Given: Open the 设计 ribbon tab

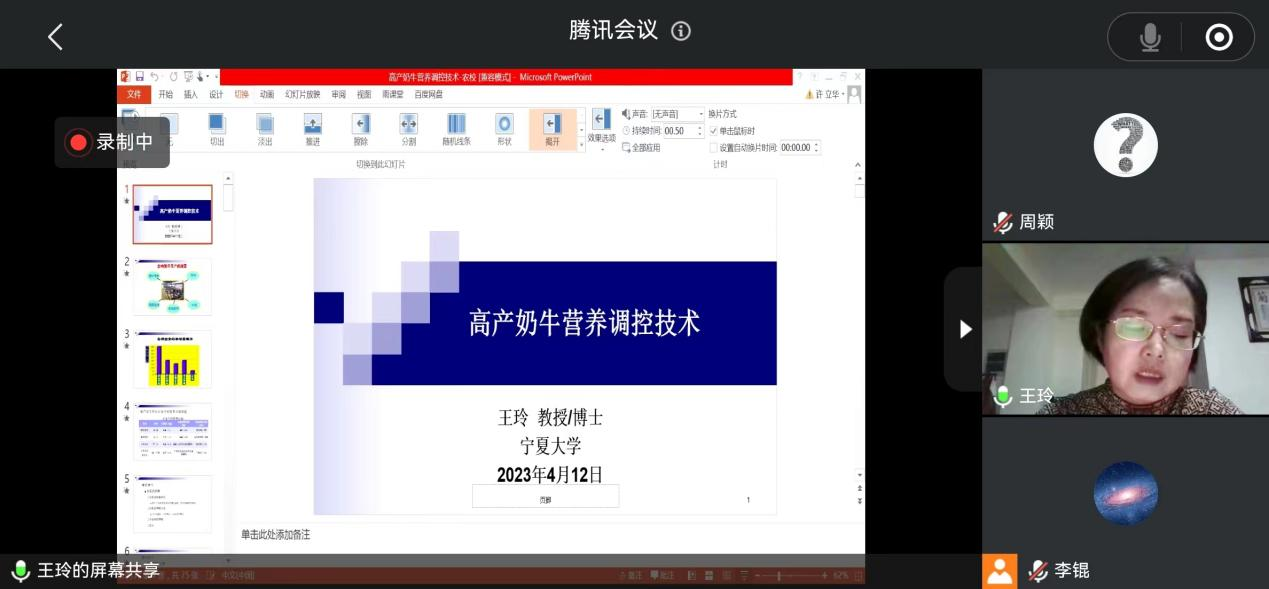Looking at the screenshot, I should point(216,94).
